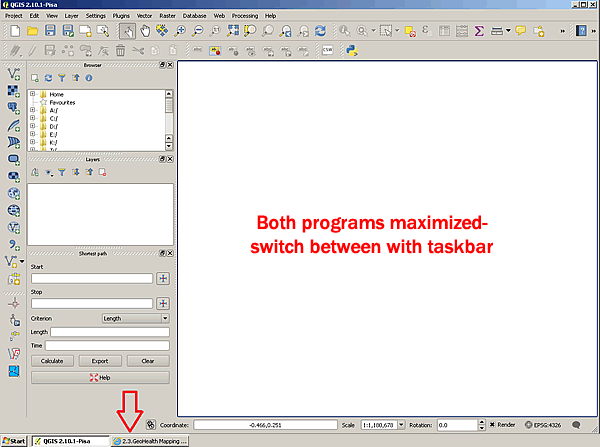Pick Stop point with crosshair button
This screenshot has width=600, height=447.
click(163, 303)
